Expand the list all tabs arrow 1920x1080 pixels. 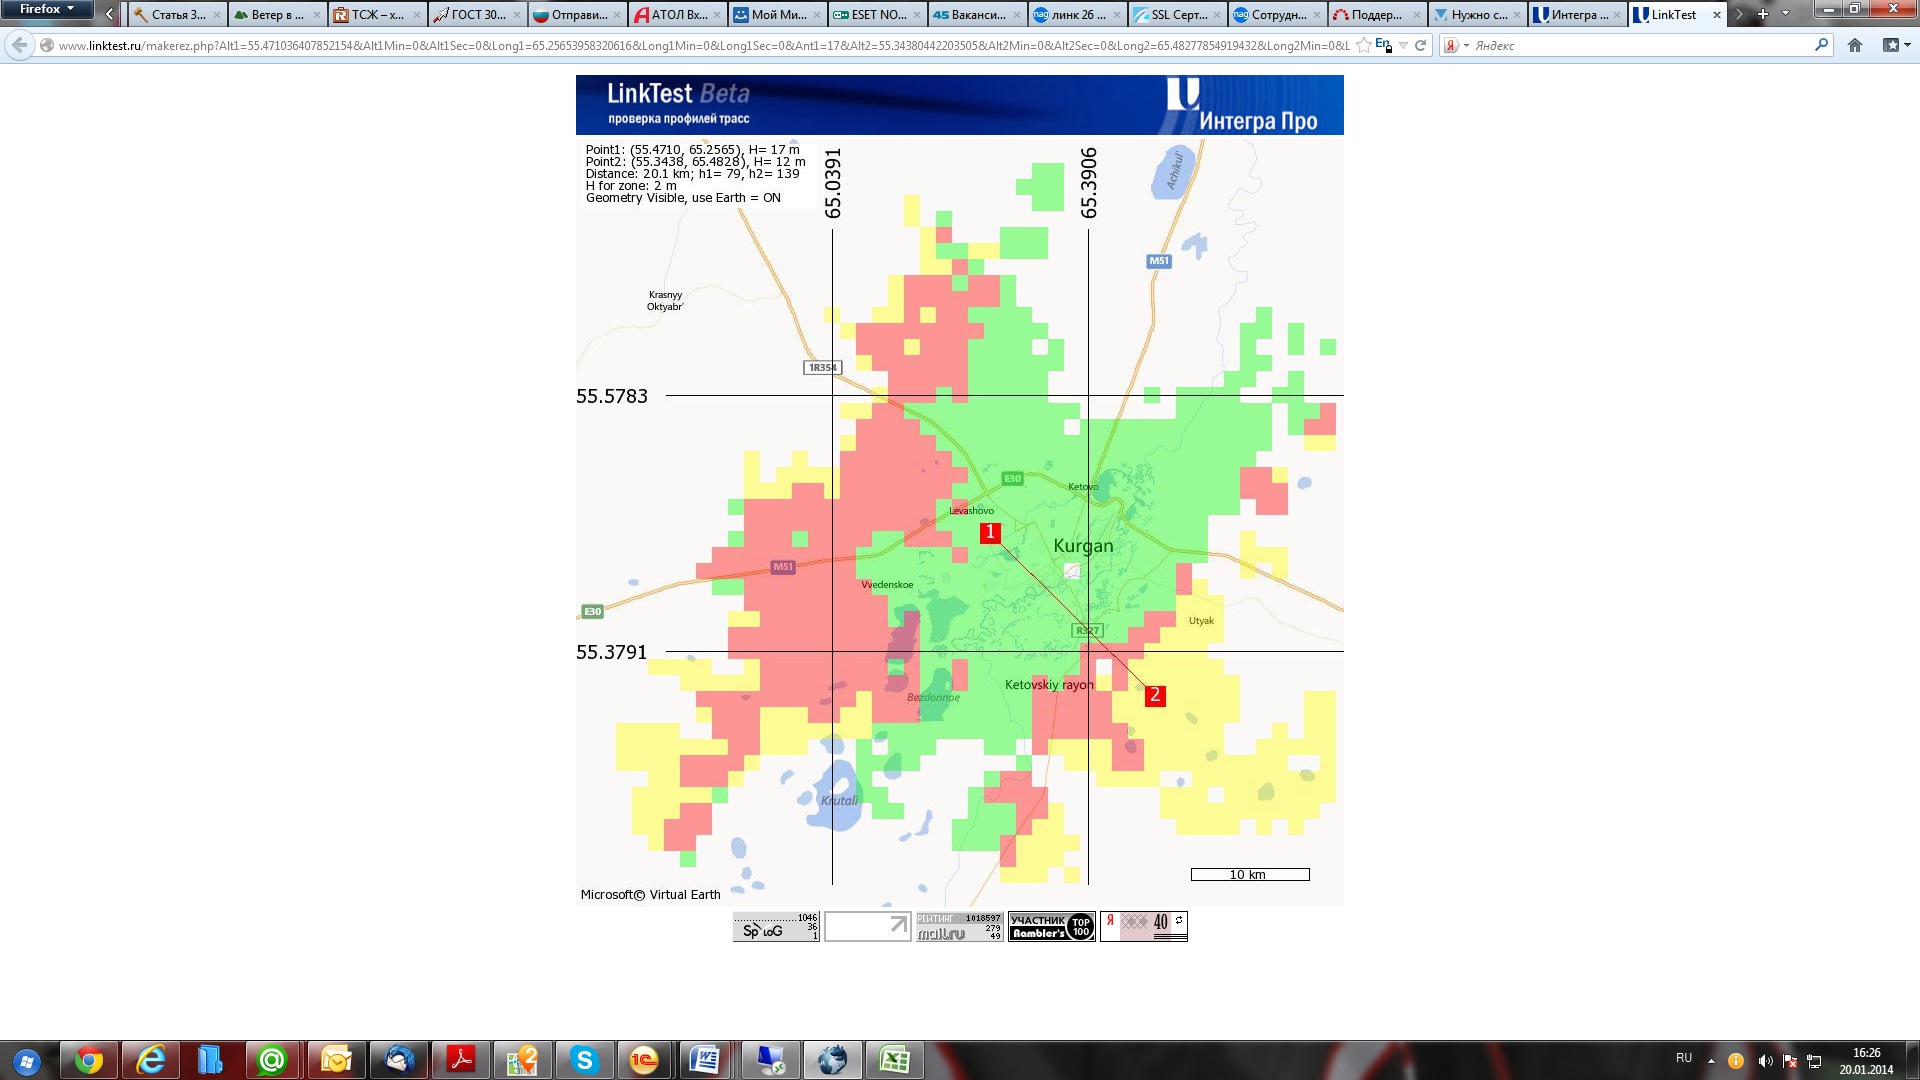click(x=1786, y=14)
